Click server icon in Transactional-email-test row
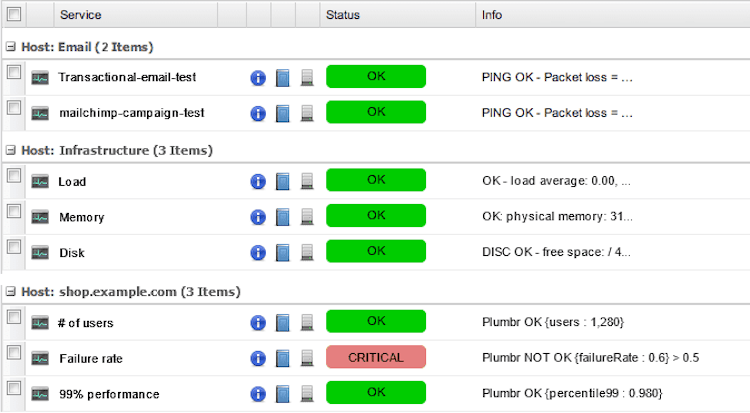Screen dimensions: 750x413 [x=307, y=78]
